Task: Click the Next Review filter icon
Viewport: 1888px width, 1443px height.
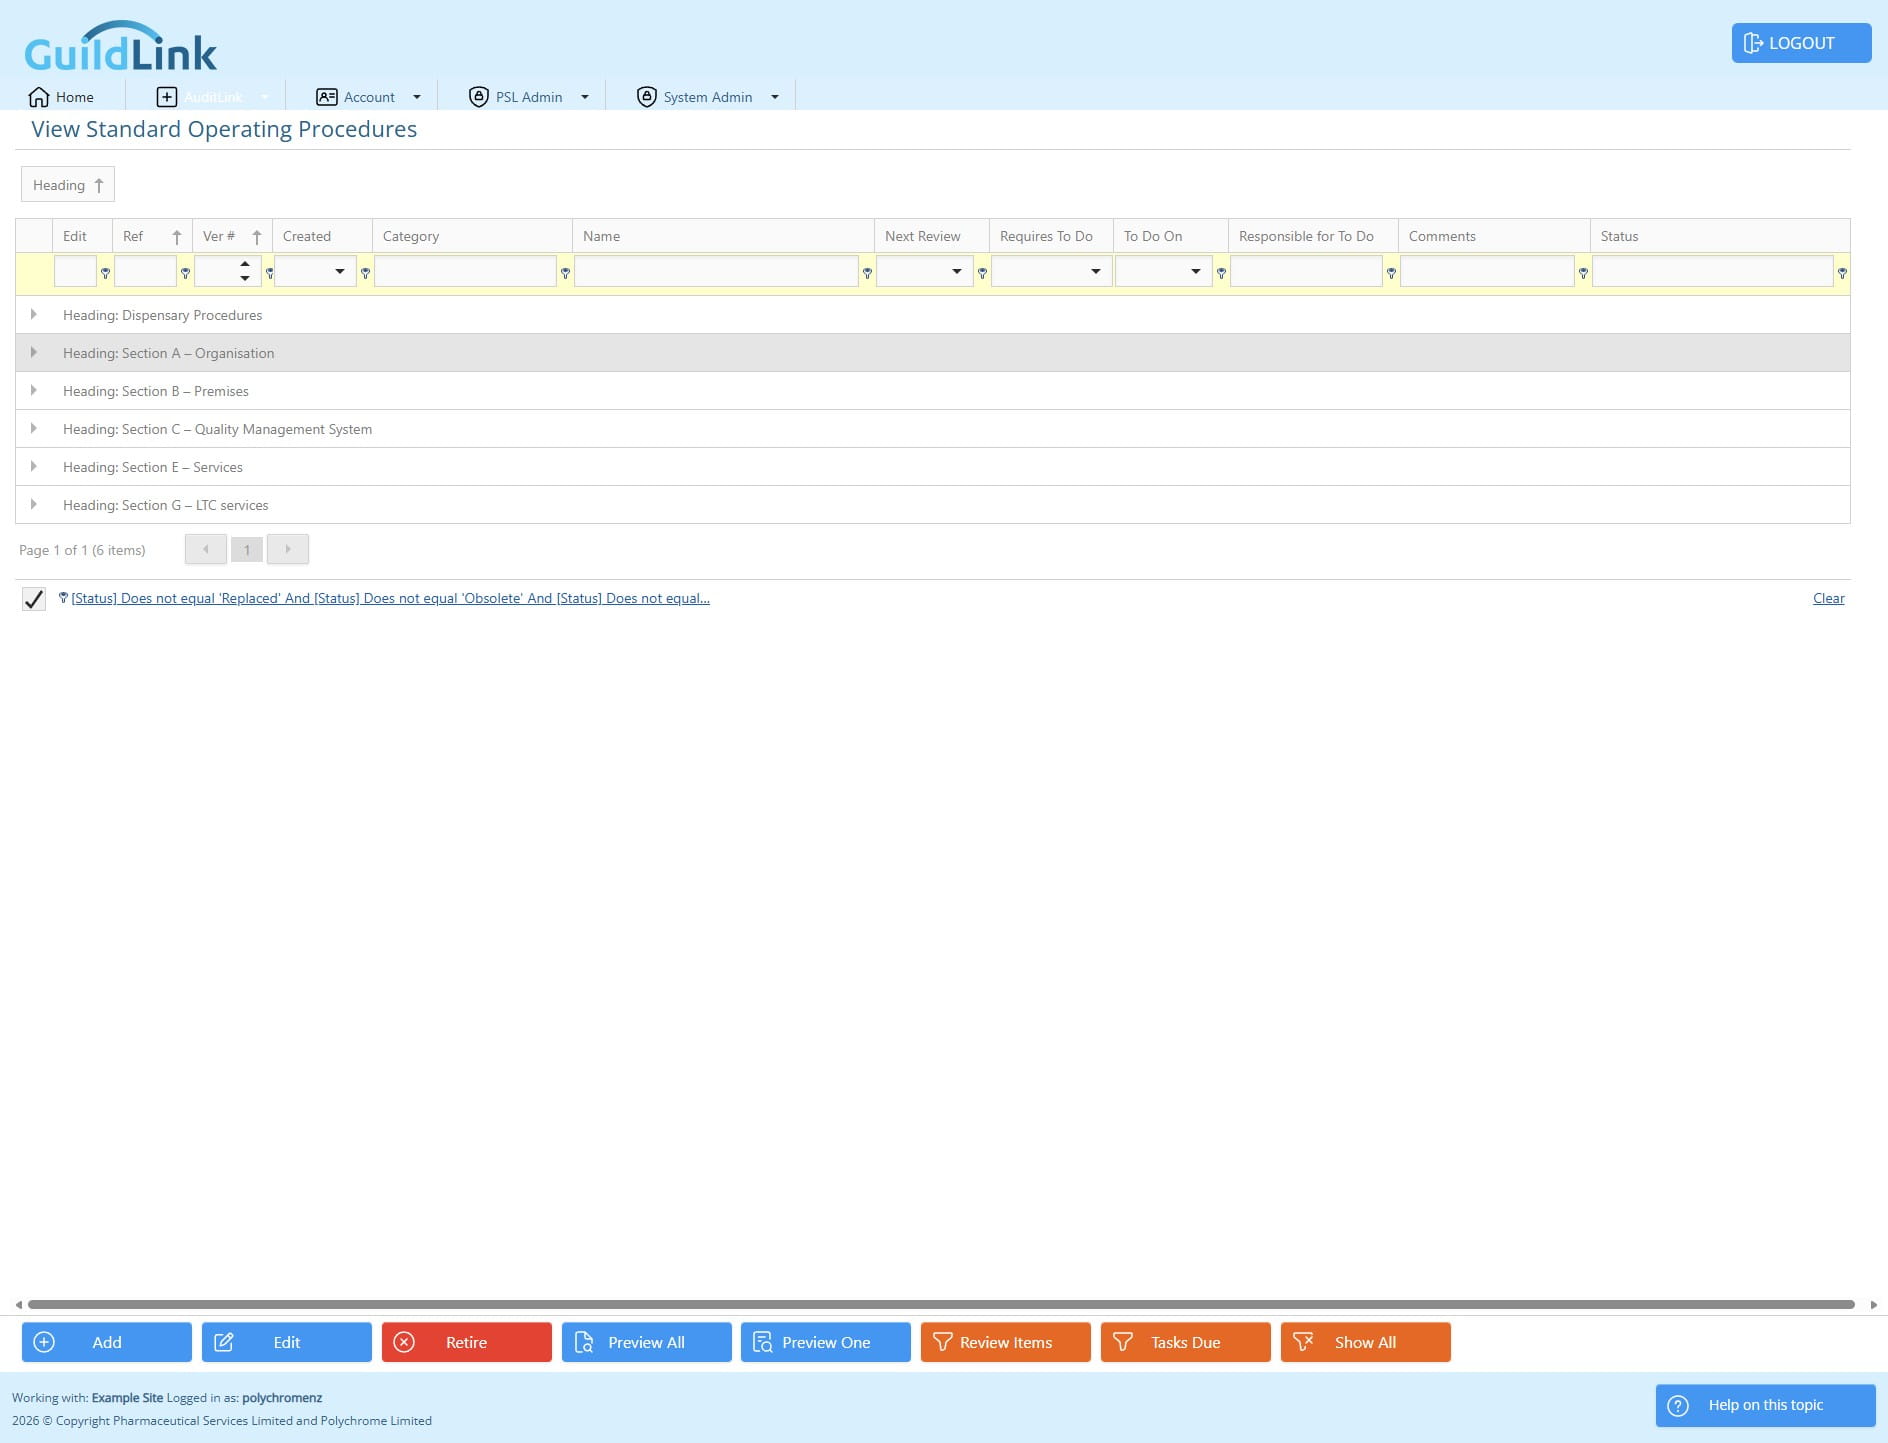Action: pyautogui.click(x=982, y=272)
